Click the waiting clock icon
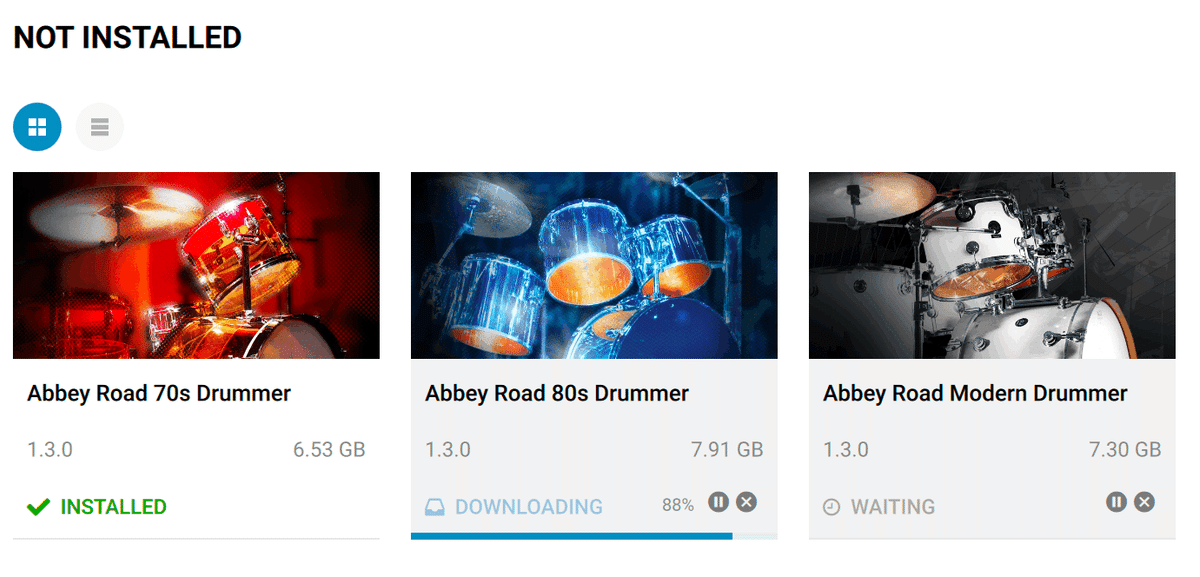 (832, 507)
